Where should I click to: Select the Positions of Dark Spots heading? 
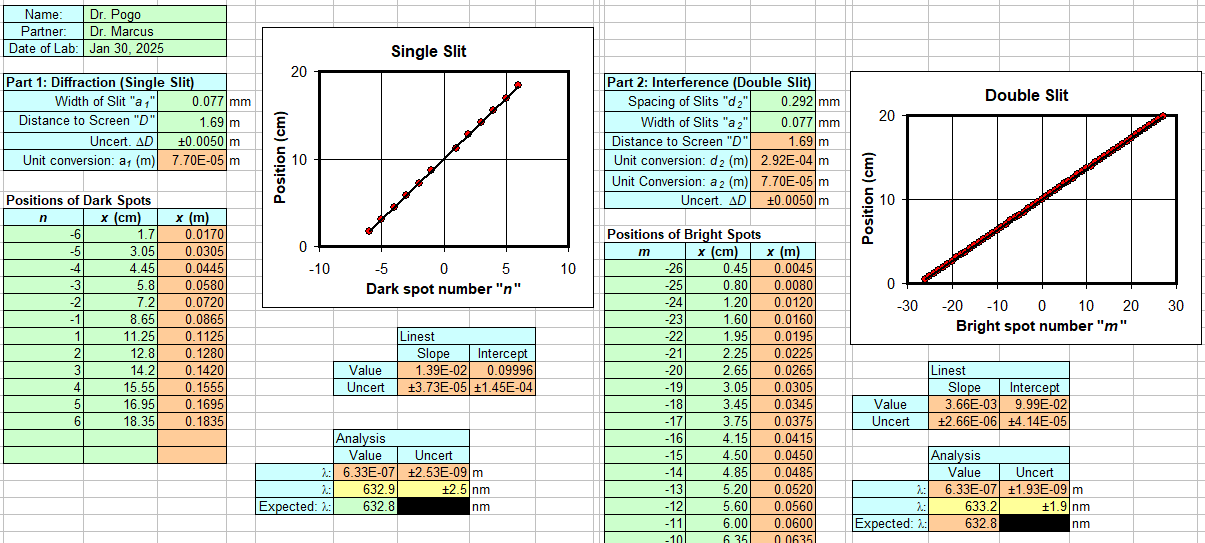pyautogui.click(x=79, y=200)
